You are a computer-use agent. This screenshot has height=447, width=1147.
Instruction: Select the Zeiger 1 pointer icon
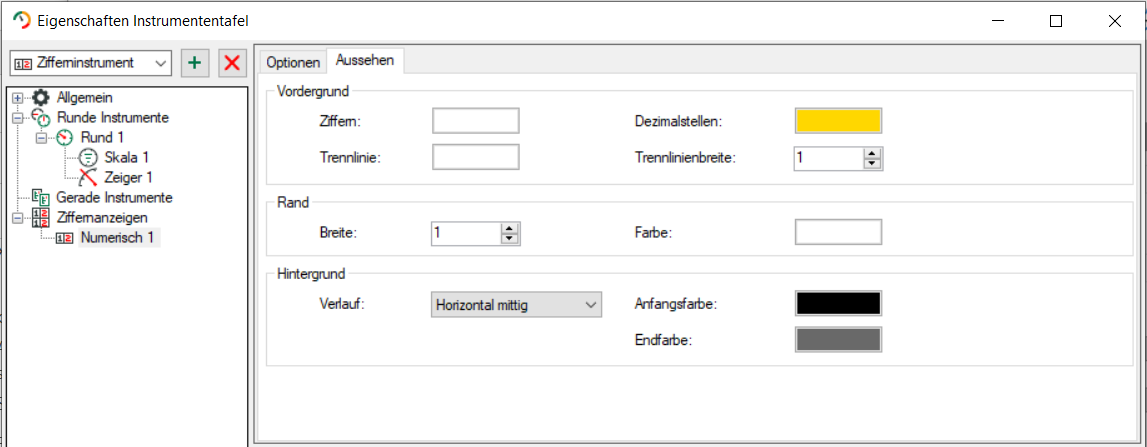pyautogui.click(x=88, y=177)
